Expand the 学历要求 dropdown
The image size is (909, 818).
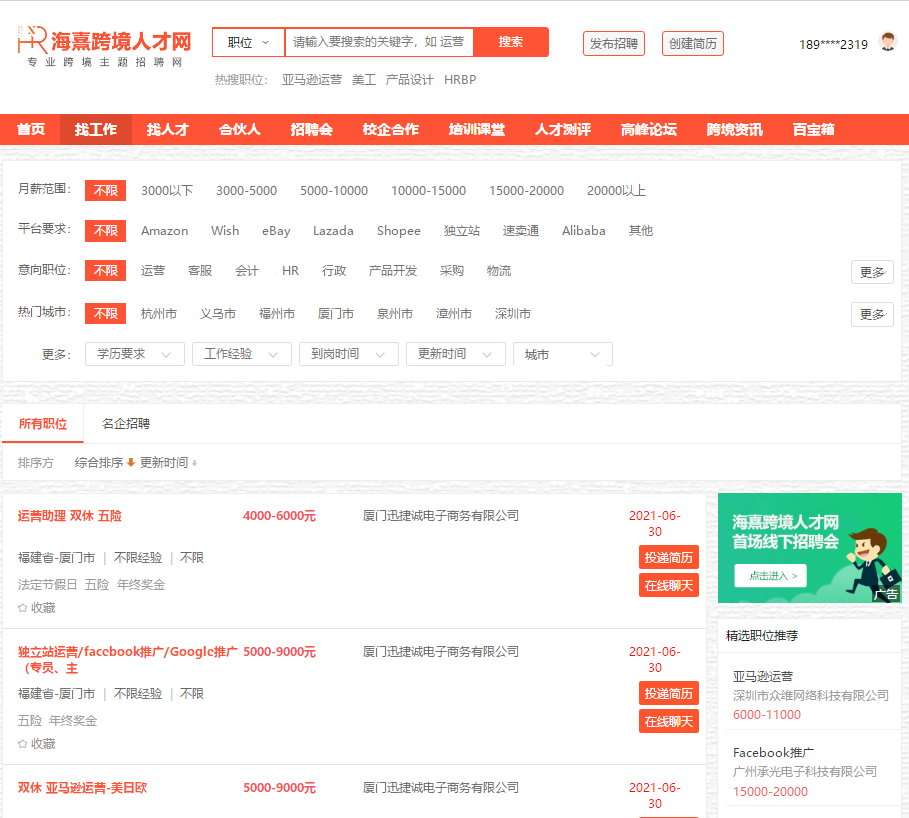coord(134,354)
